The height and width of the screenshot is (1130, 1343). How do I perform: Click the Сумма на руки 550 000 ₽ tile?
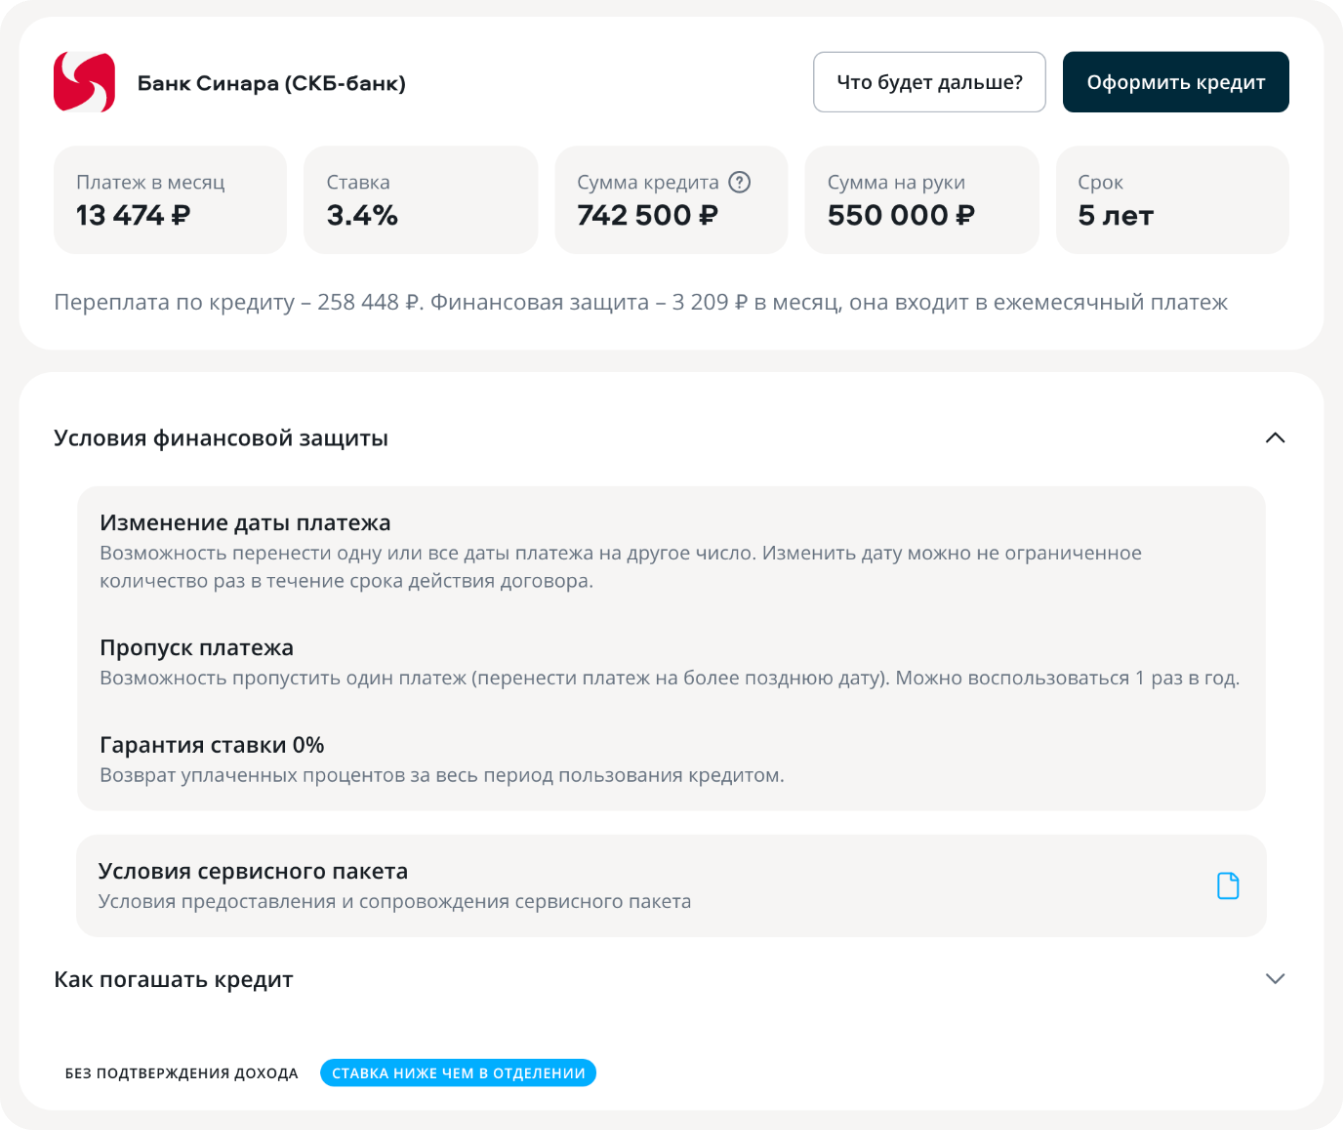coord(921,200)
